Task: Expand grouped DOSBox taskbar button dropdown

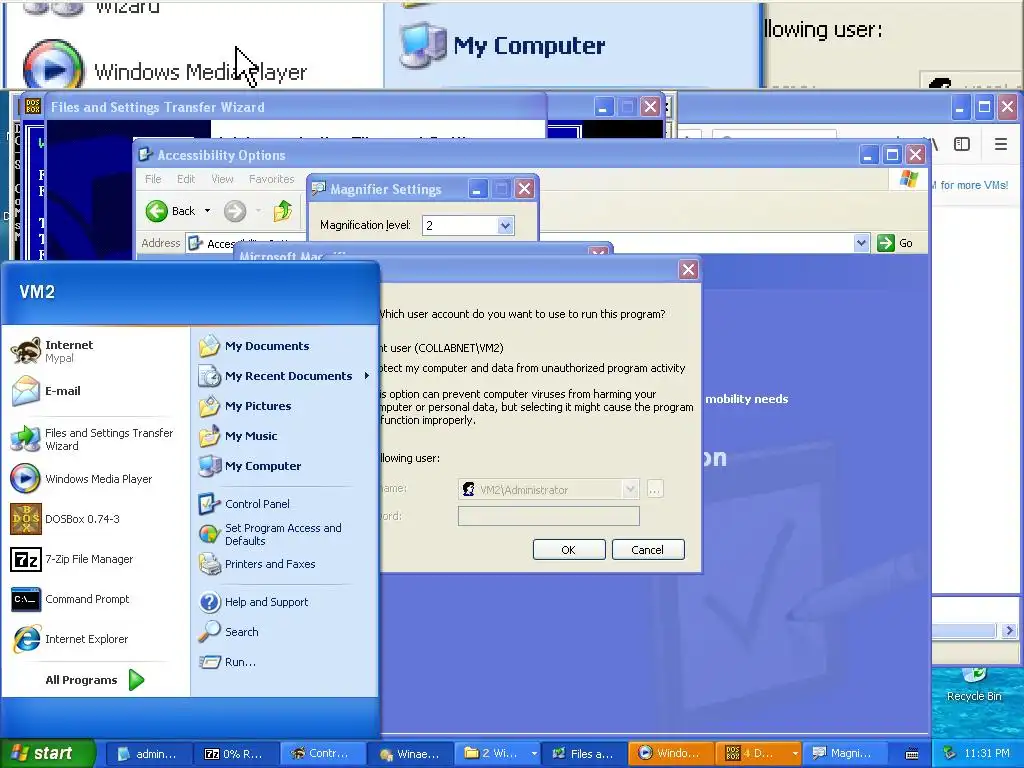Action: [x=794, y=754]
